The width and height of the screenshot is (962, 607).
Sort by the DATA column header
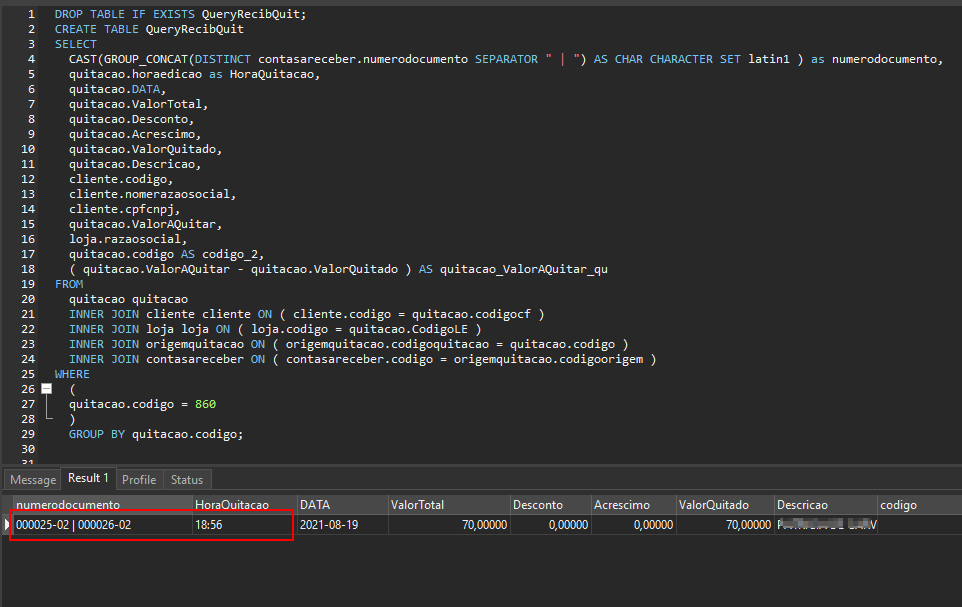click(342, 505)
